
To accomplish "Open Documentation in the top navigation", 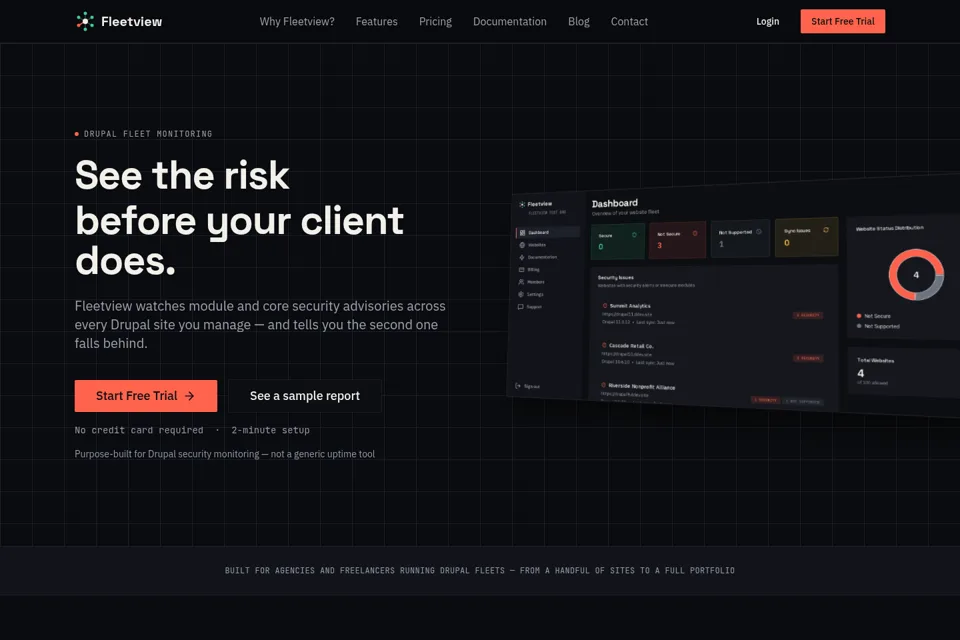I will (509, 21).
